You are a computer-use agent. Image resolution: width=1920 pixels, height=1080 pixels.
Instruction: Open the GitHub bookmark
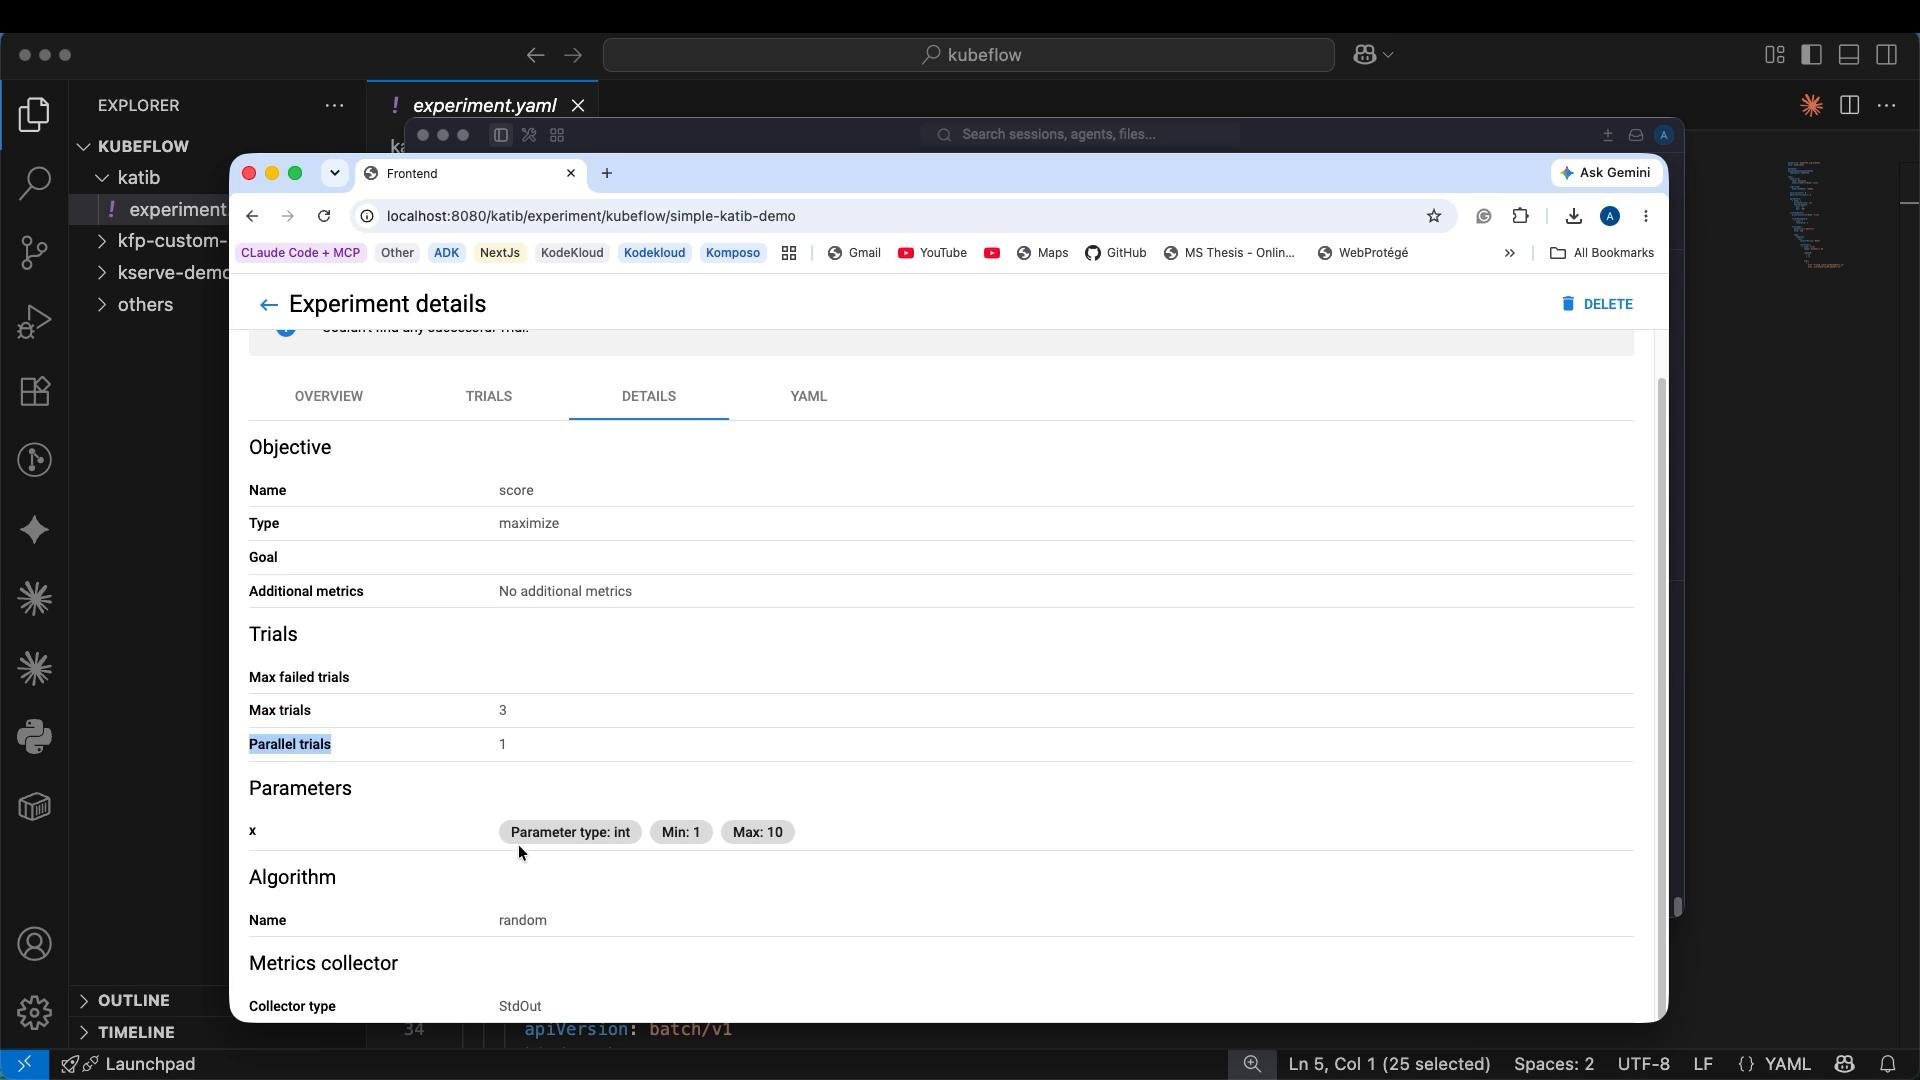point(1116,253)
